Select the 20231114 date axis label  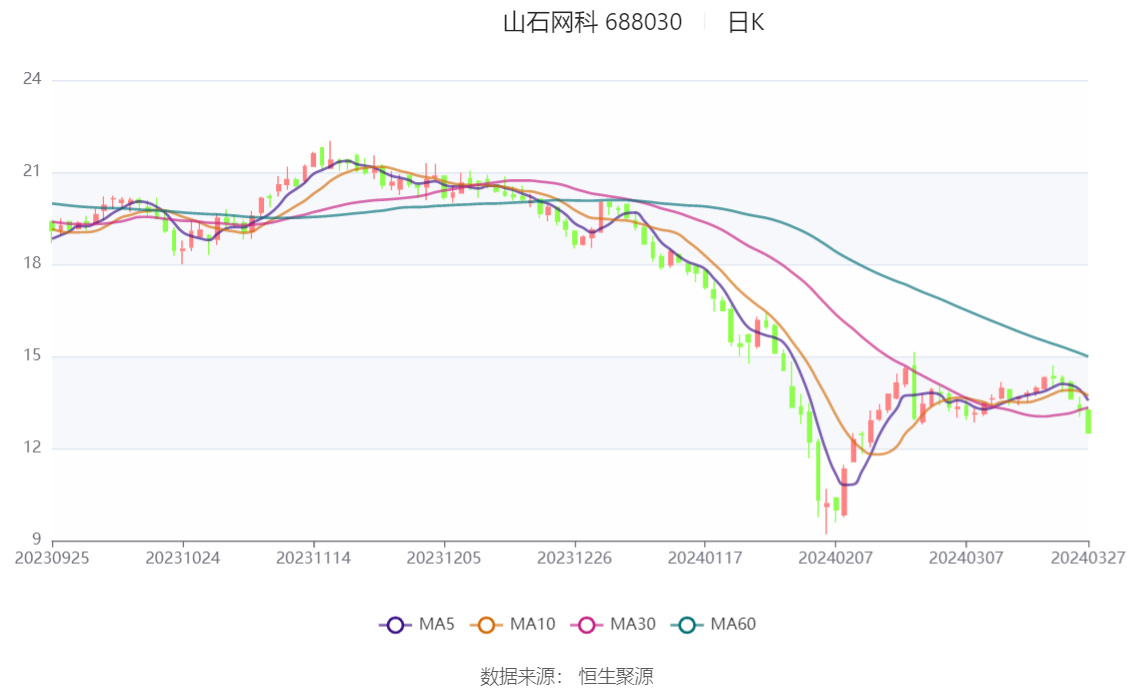point(313,558)
